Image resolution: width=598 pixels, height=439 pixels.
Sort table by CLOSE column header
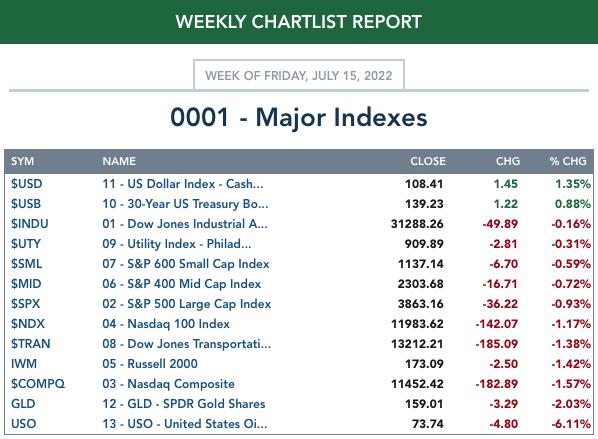pos(428,161)
